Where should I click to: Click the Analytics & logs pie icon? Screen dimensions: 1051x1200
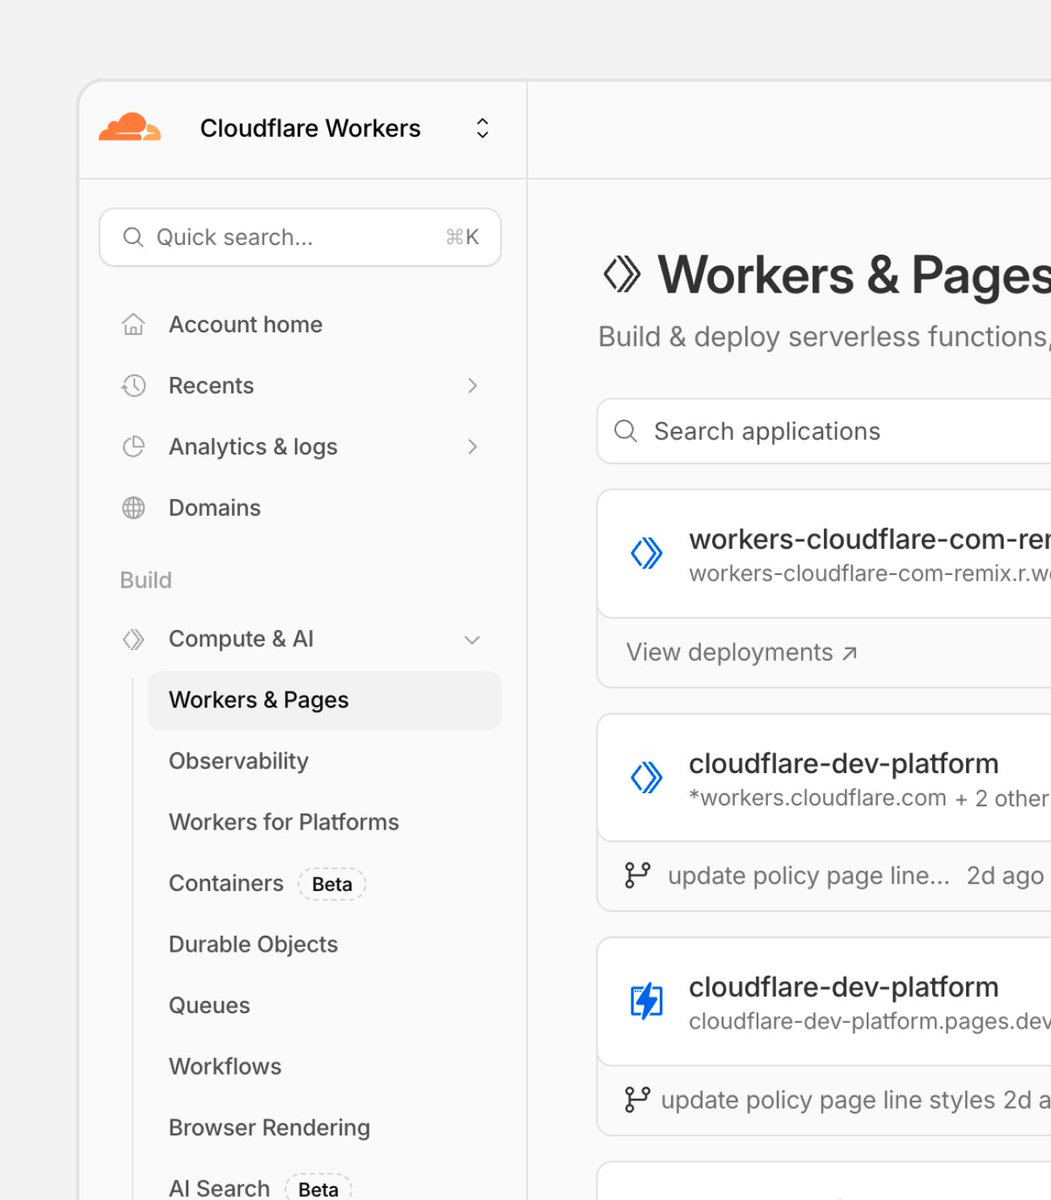point(133,446)
